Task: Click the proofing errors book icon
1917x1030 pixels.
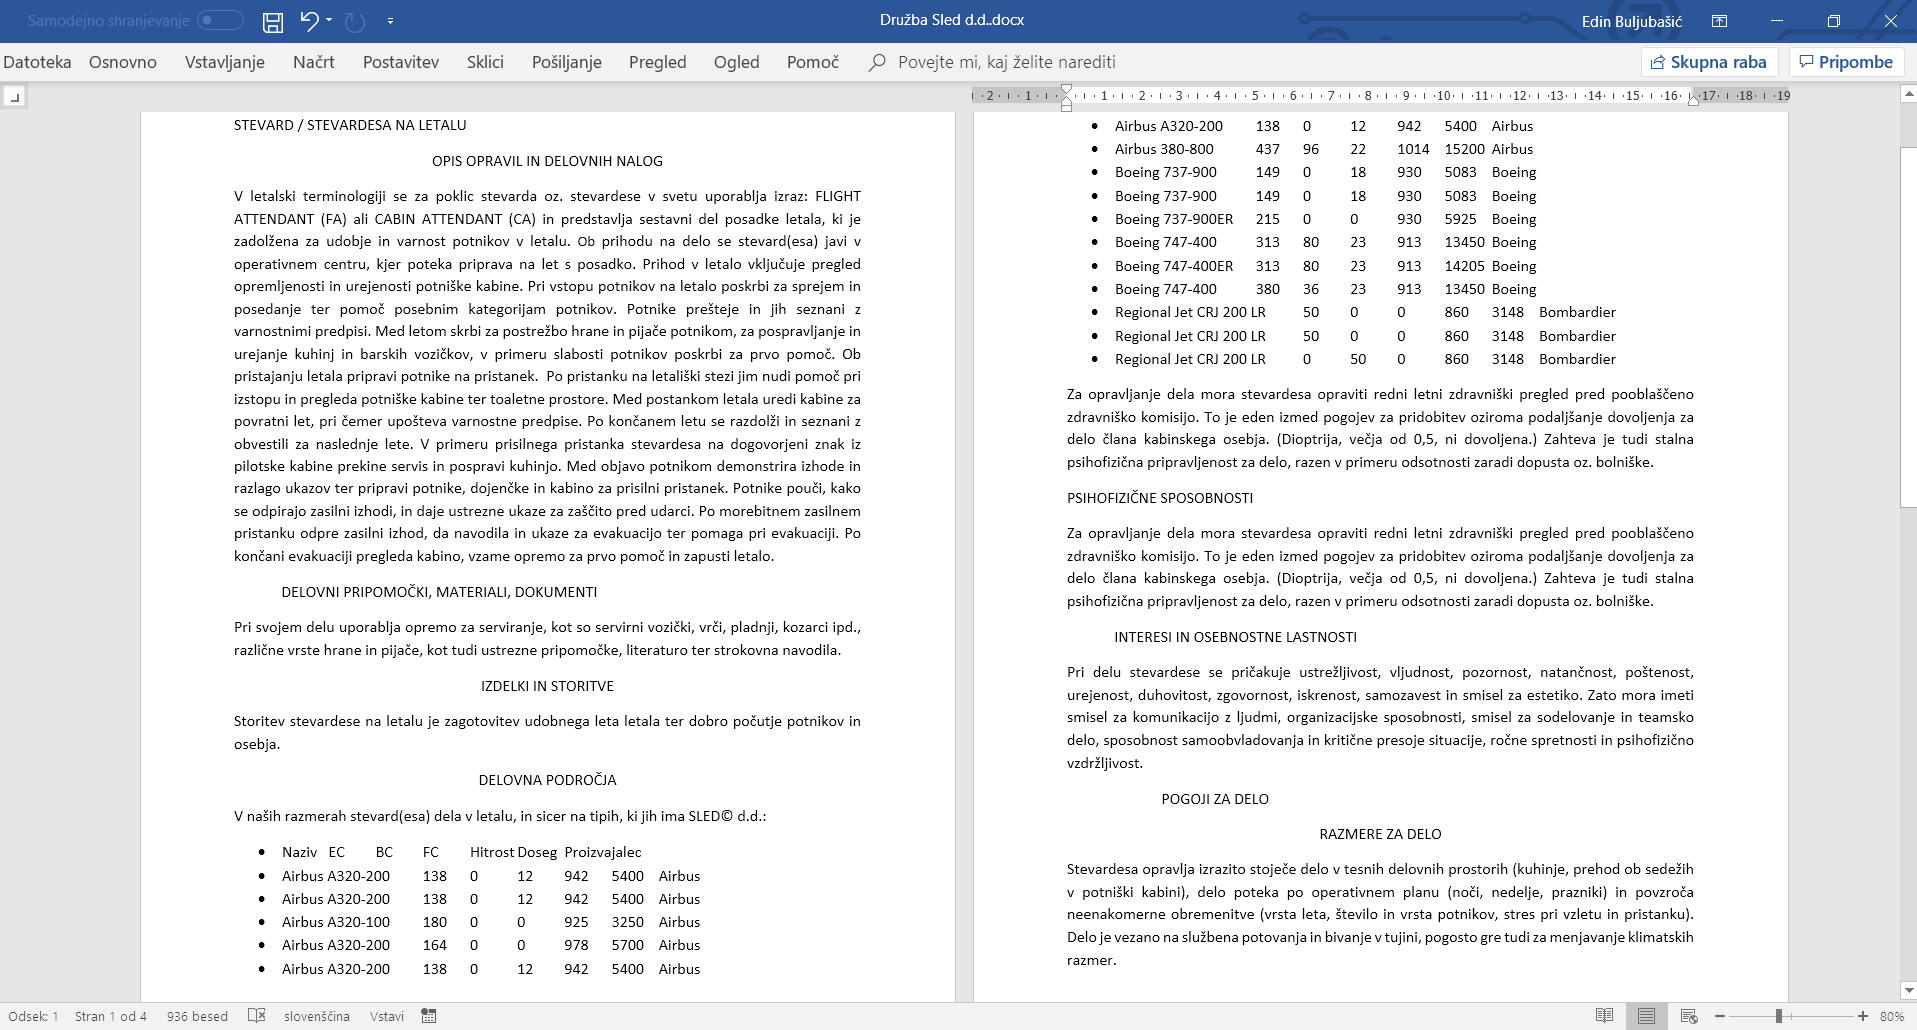Action: click(257, 1016)
